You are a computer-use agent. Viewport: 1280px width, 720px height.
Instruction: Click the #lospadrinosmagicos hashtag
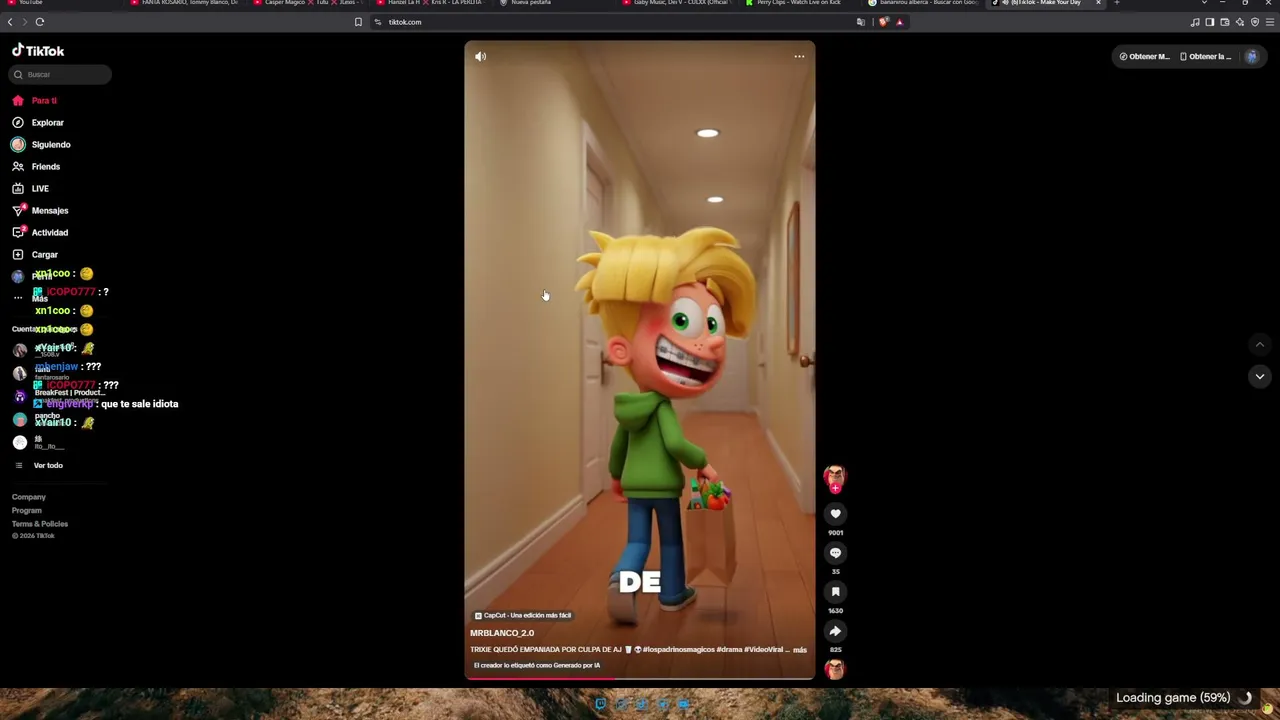(678, 650)
